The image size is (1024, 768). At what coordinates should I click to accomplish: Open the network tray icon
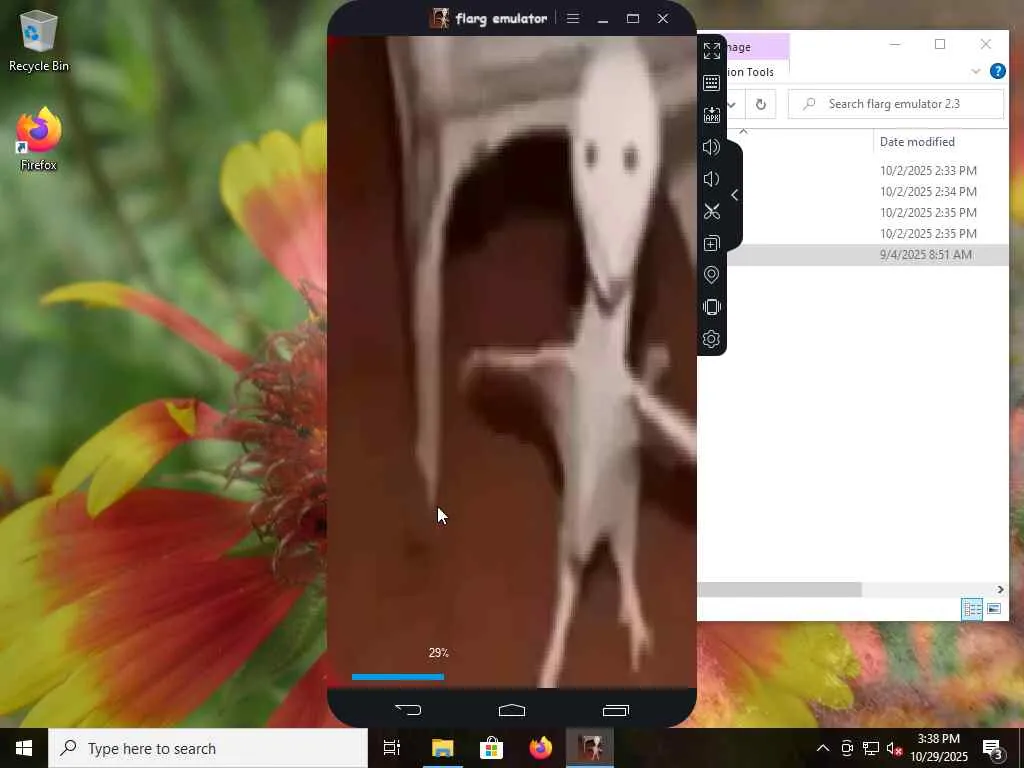coord(871,748)
